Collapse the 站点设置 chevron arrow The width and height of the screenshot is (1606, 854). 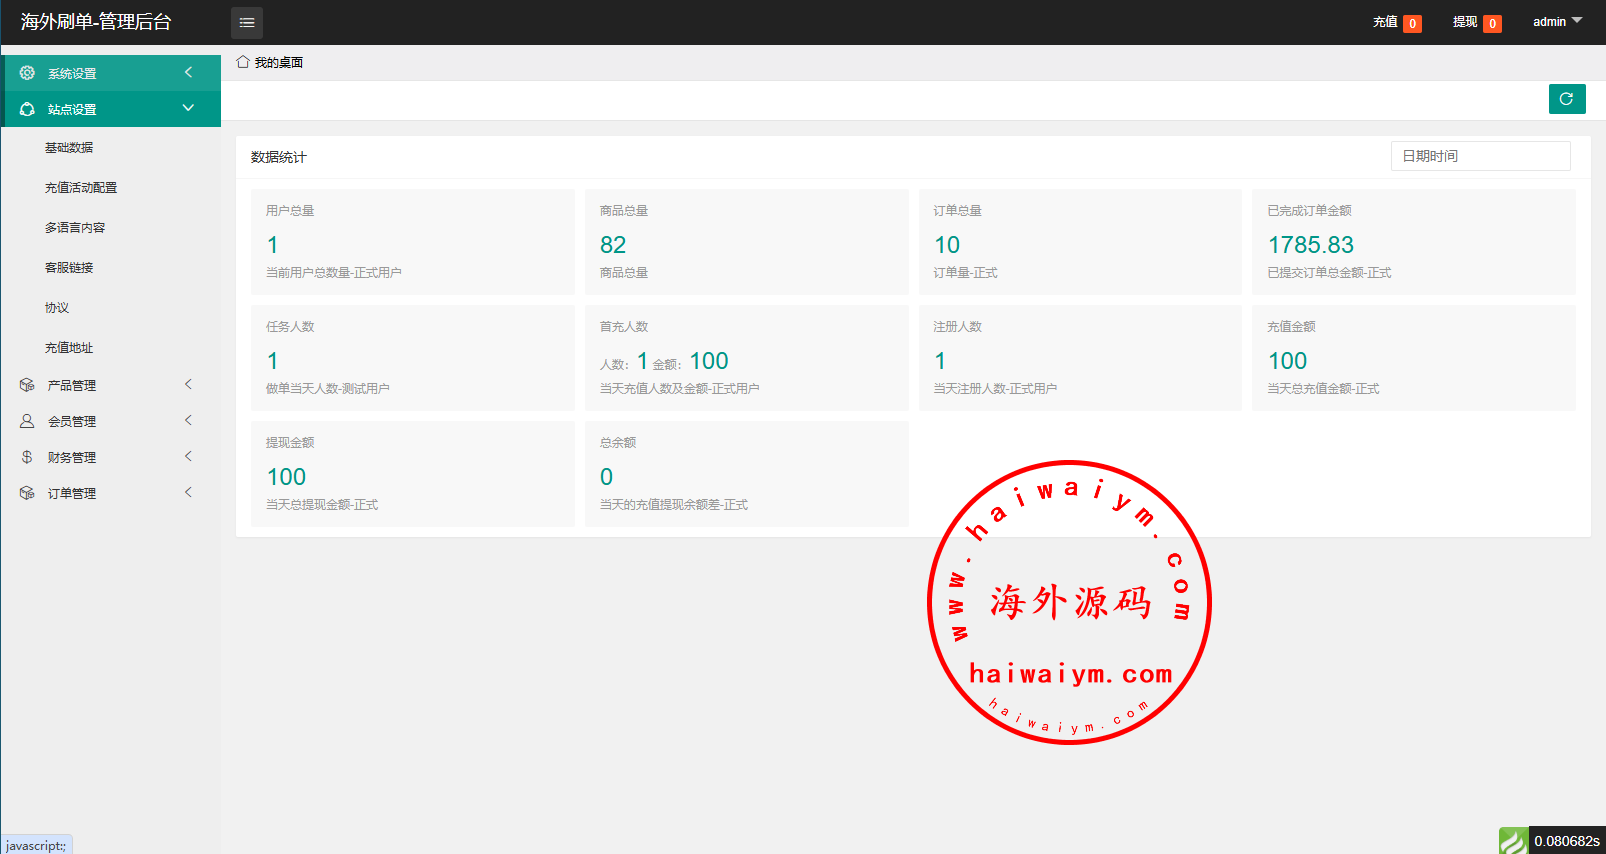click(x=188, y=108)
